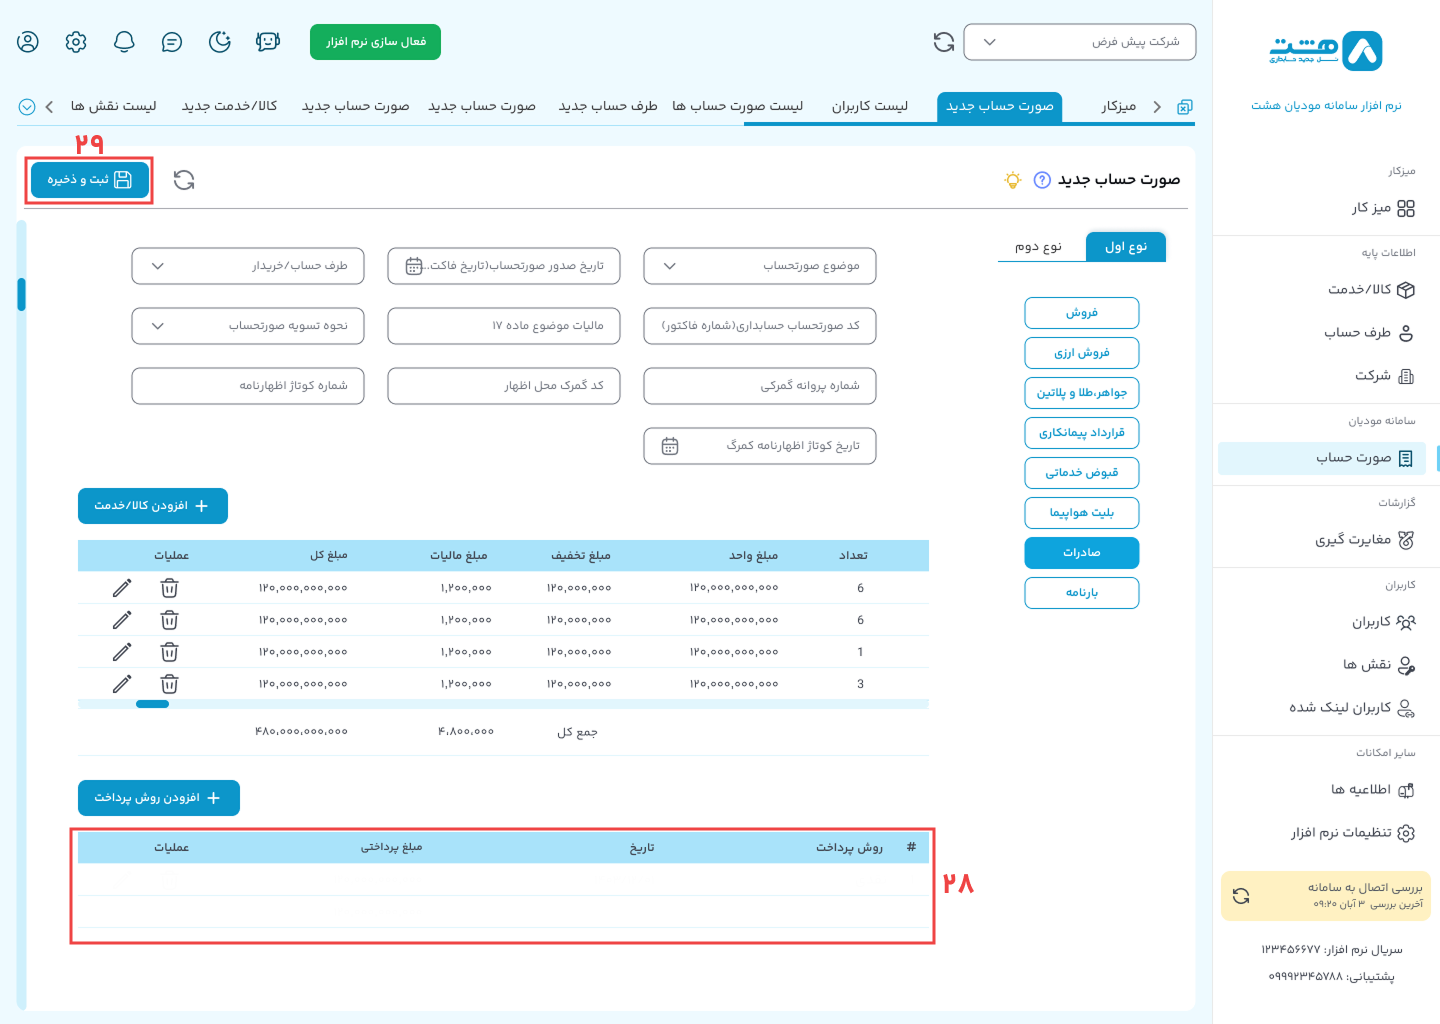Expand the طرف حساب/خریدار dropdown
1440x1024 pixels.
(x=248, y=266)
